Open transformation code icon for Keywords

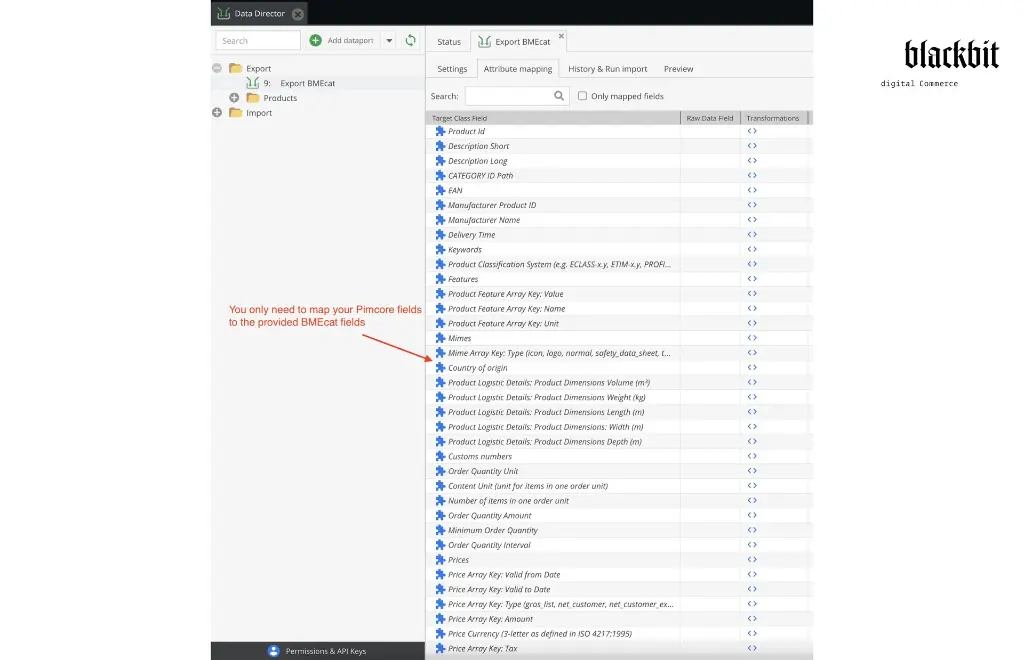click(x=752, y=249)
